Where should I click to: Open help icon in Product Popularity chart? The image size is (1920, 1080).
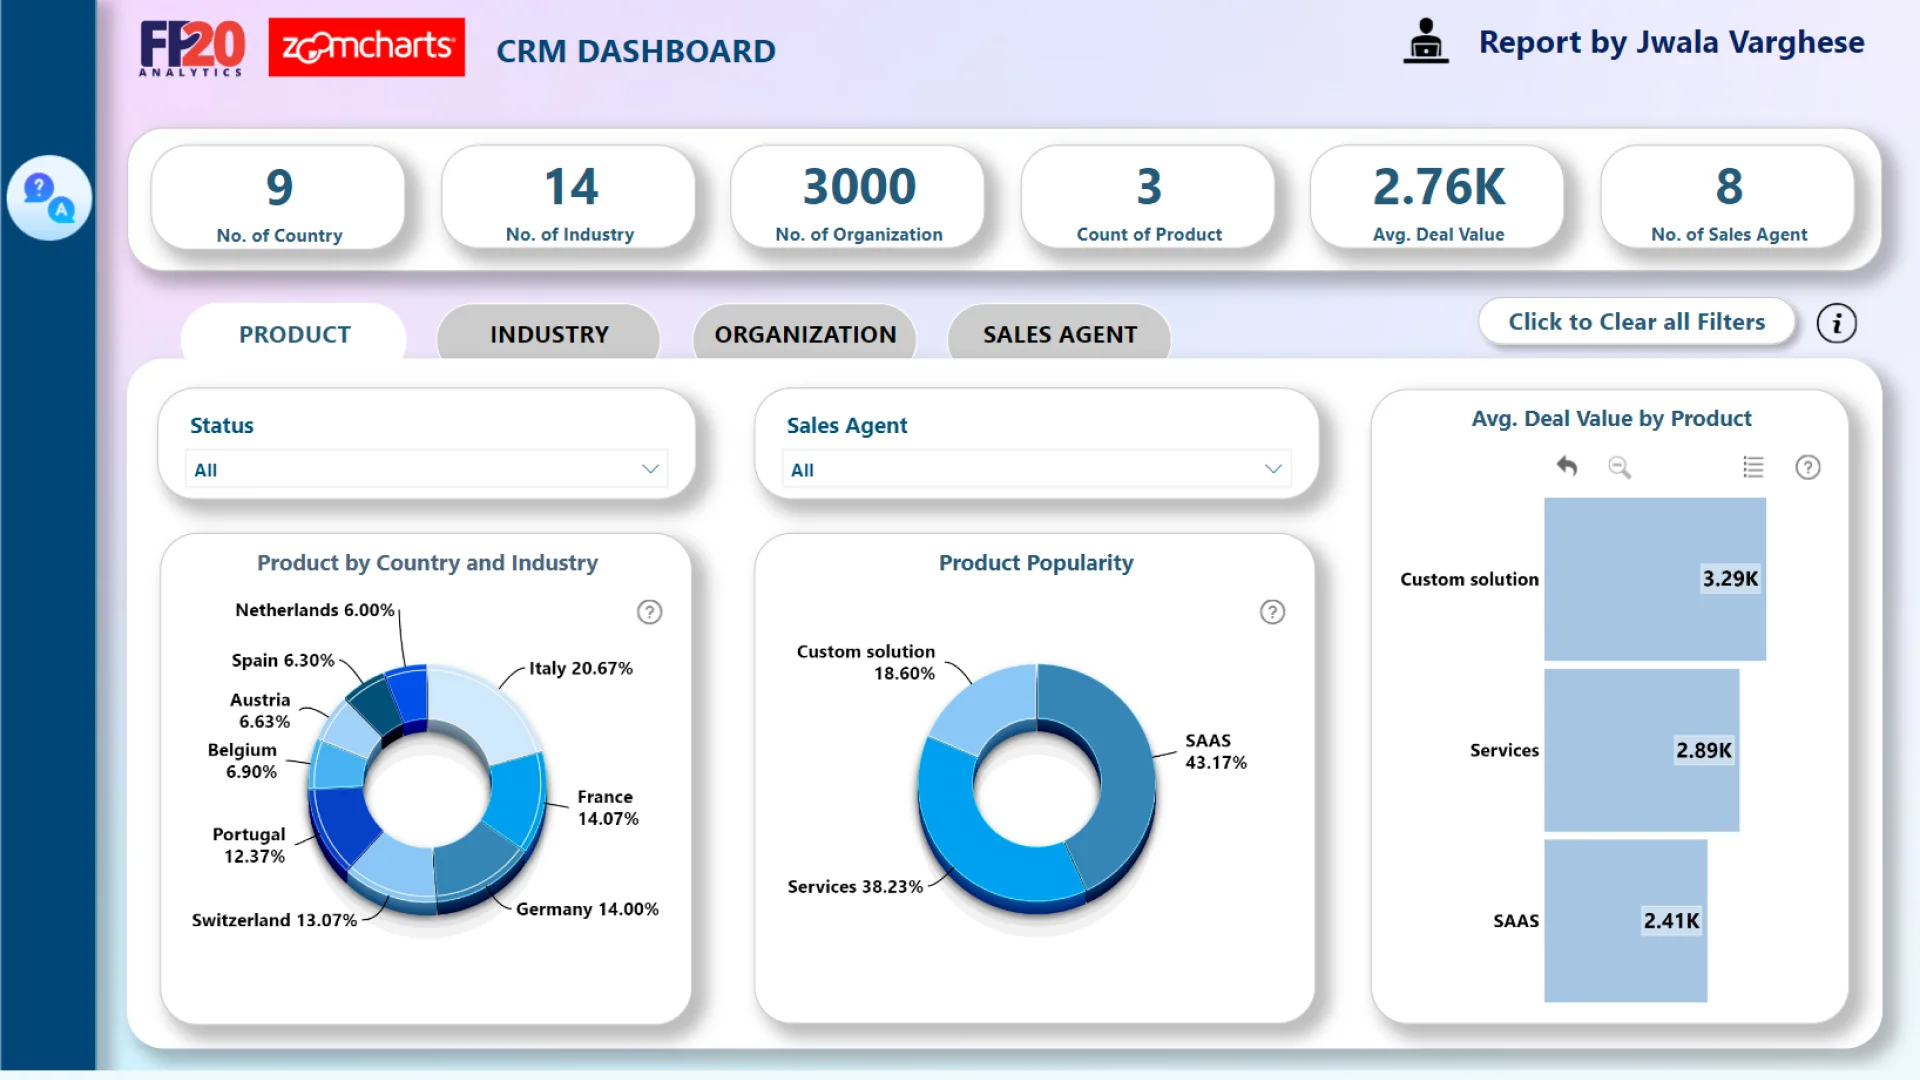click(1272, 612)
